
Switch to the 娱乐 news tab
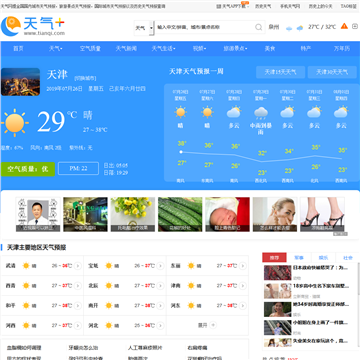click(323, 257)
